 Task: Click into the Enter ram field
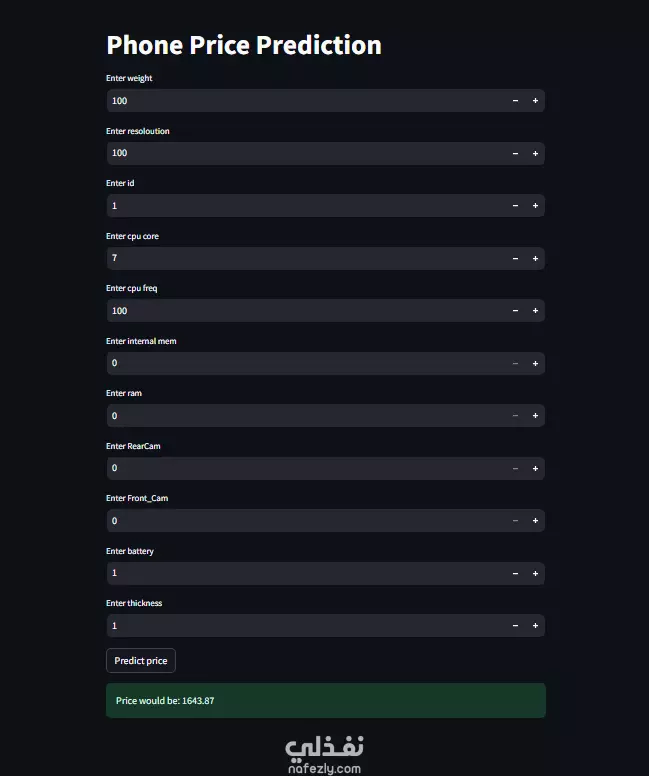[306, 416]
